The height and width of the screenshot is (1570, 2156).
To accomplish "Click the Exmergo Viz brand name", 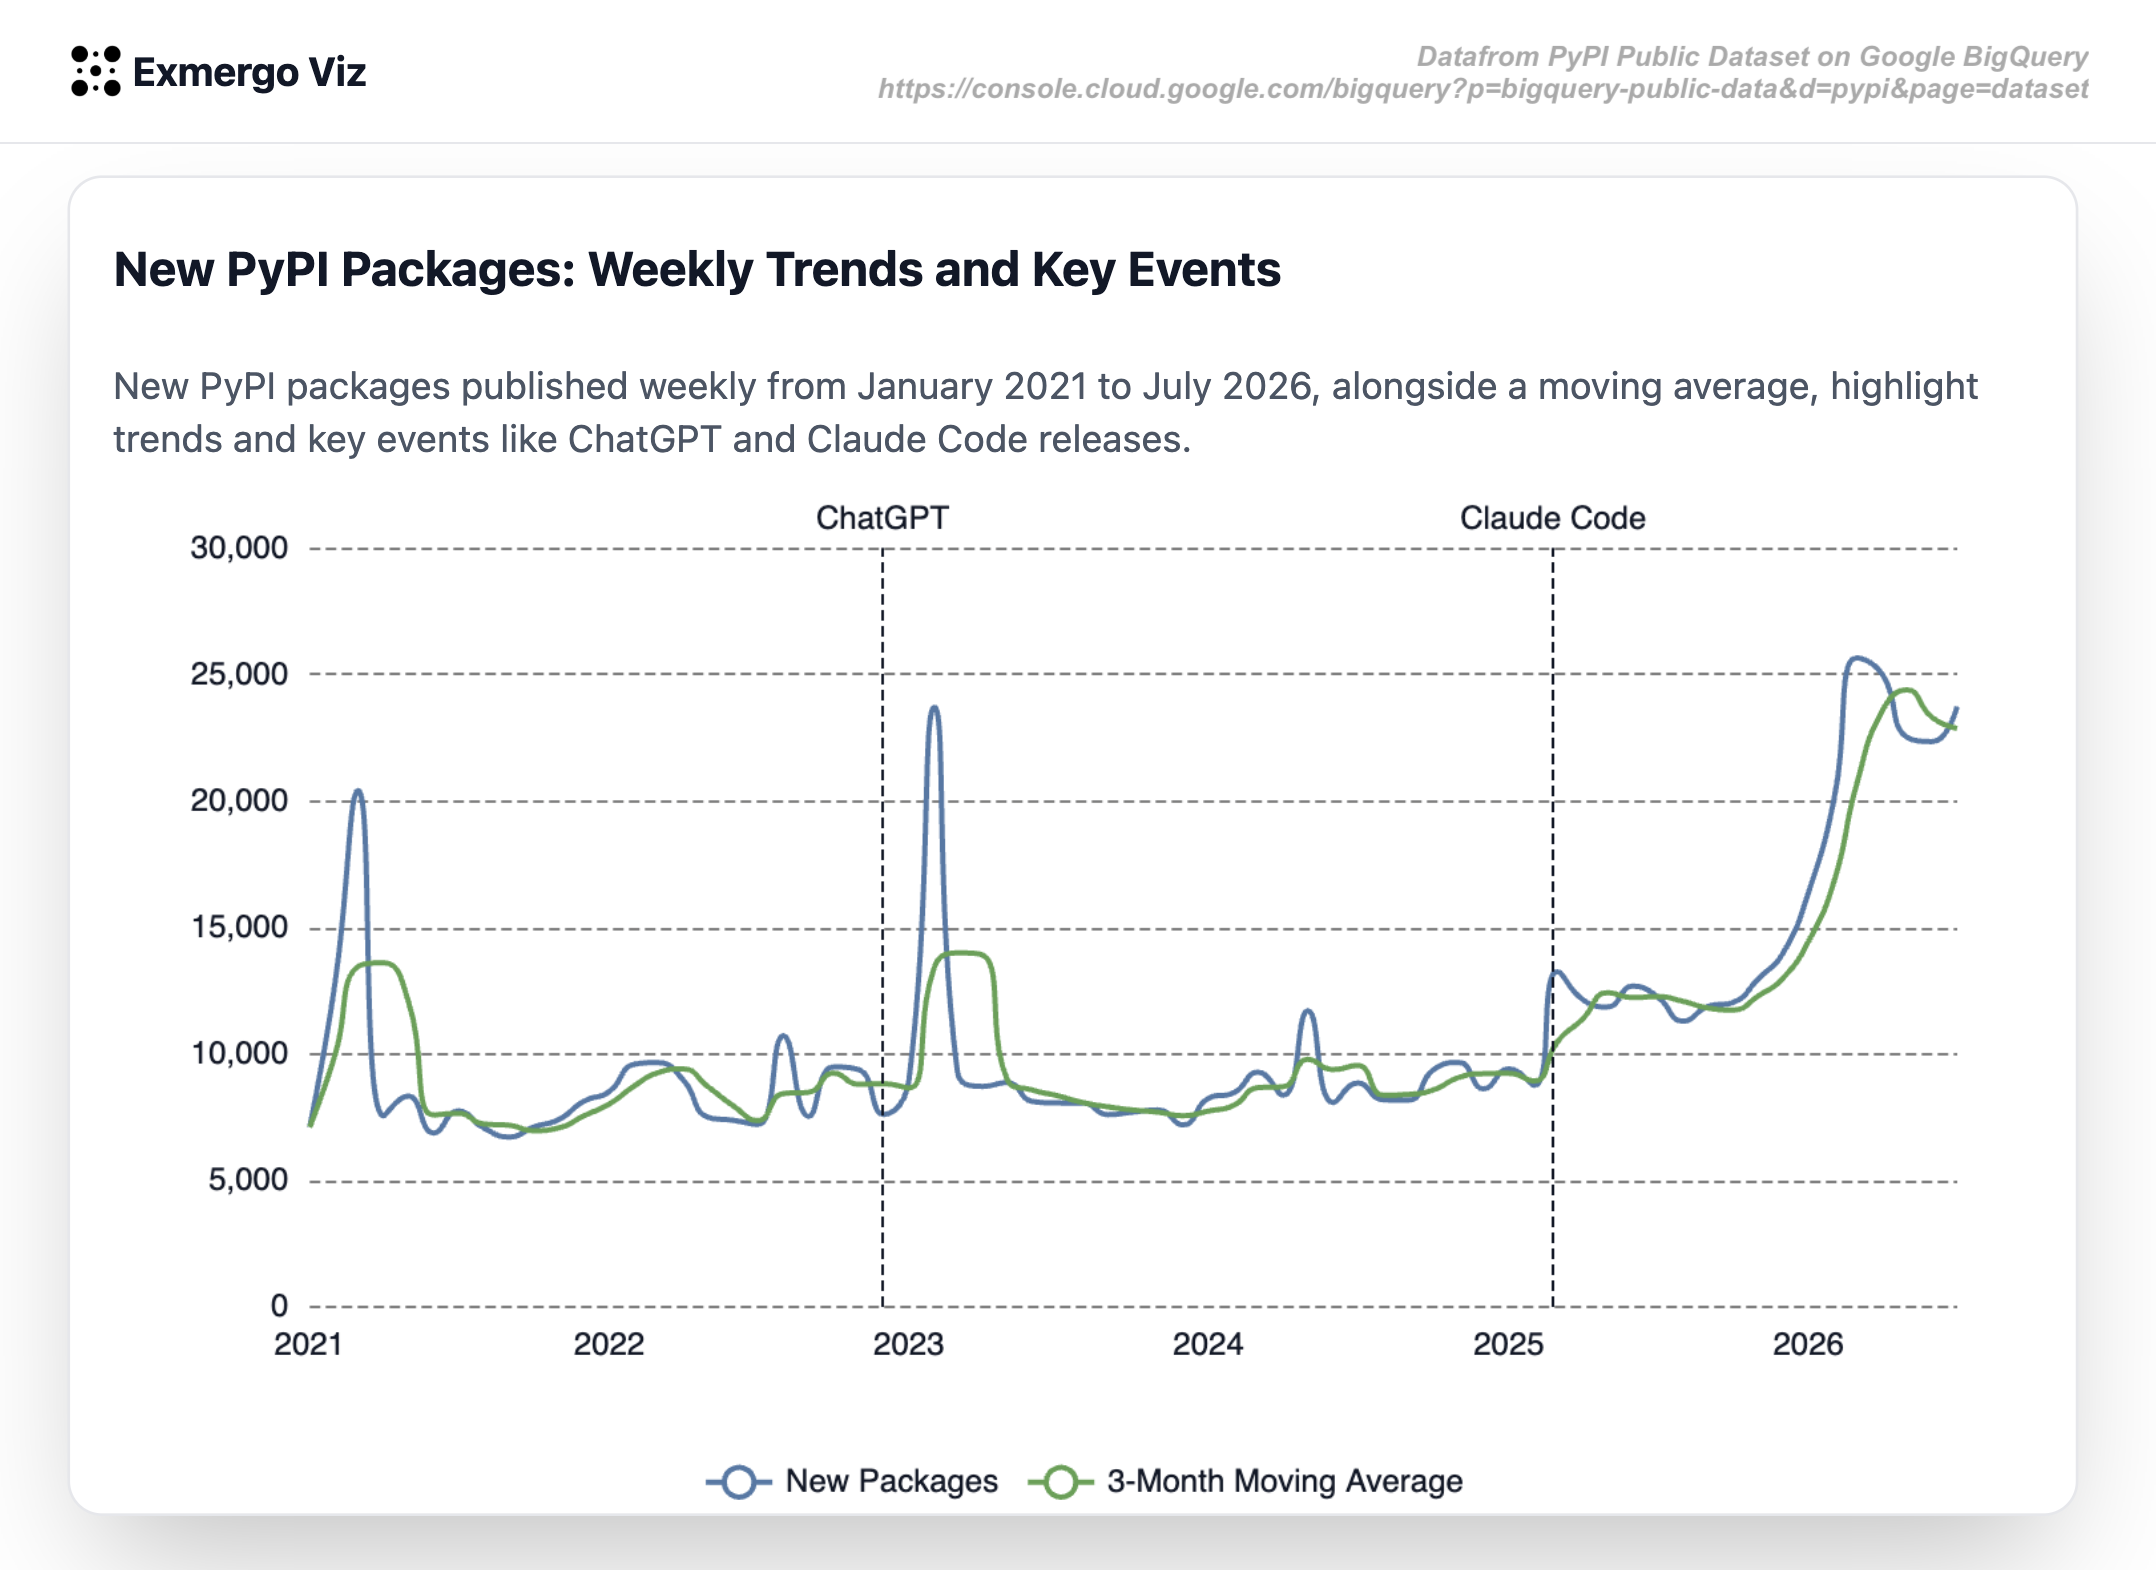I will (x=249, y=72).
